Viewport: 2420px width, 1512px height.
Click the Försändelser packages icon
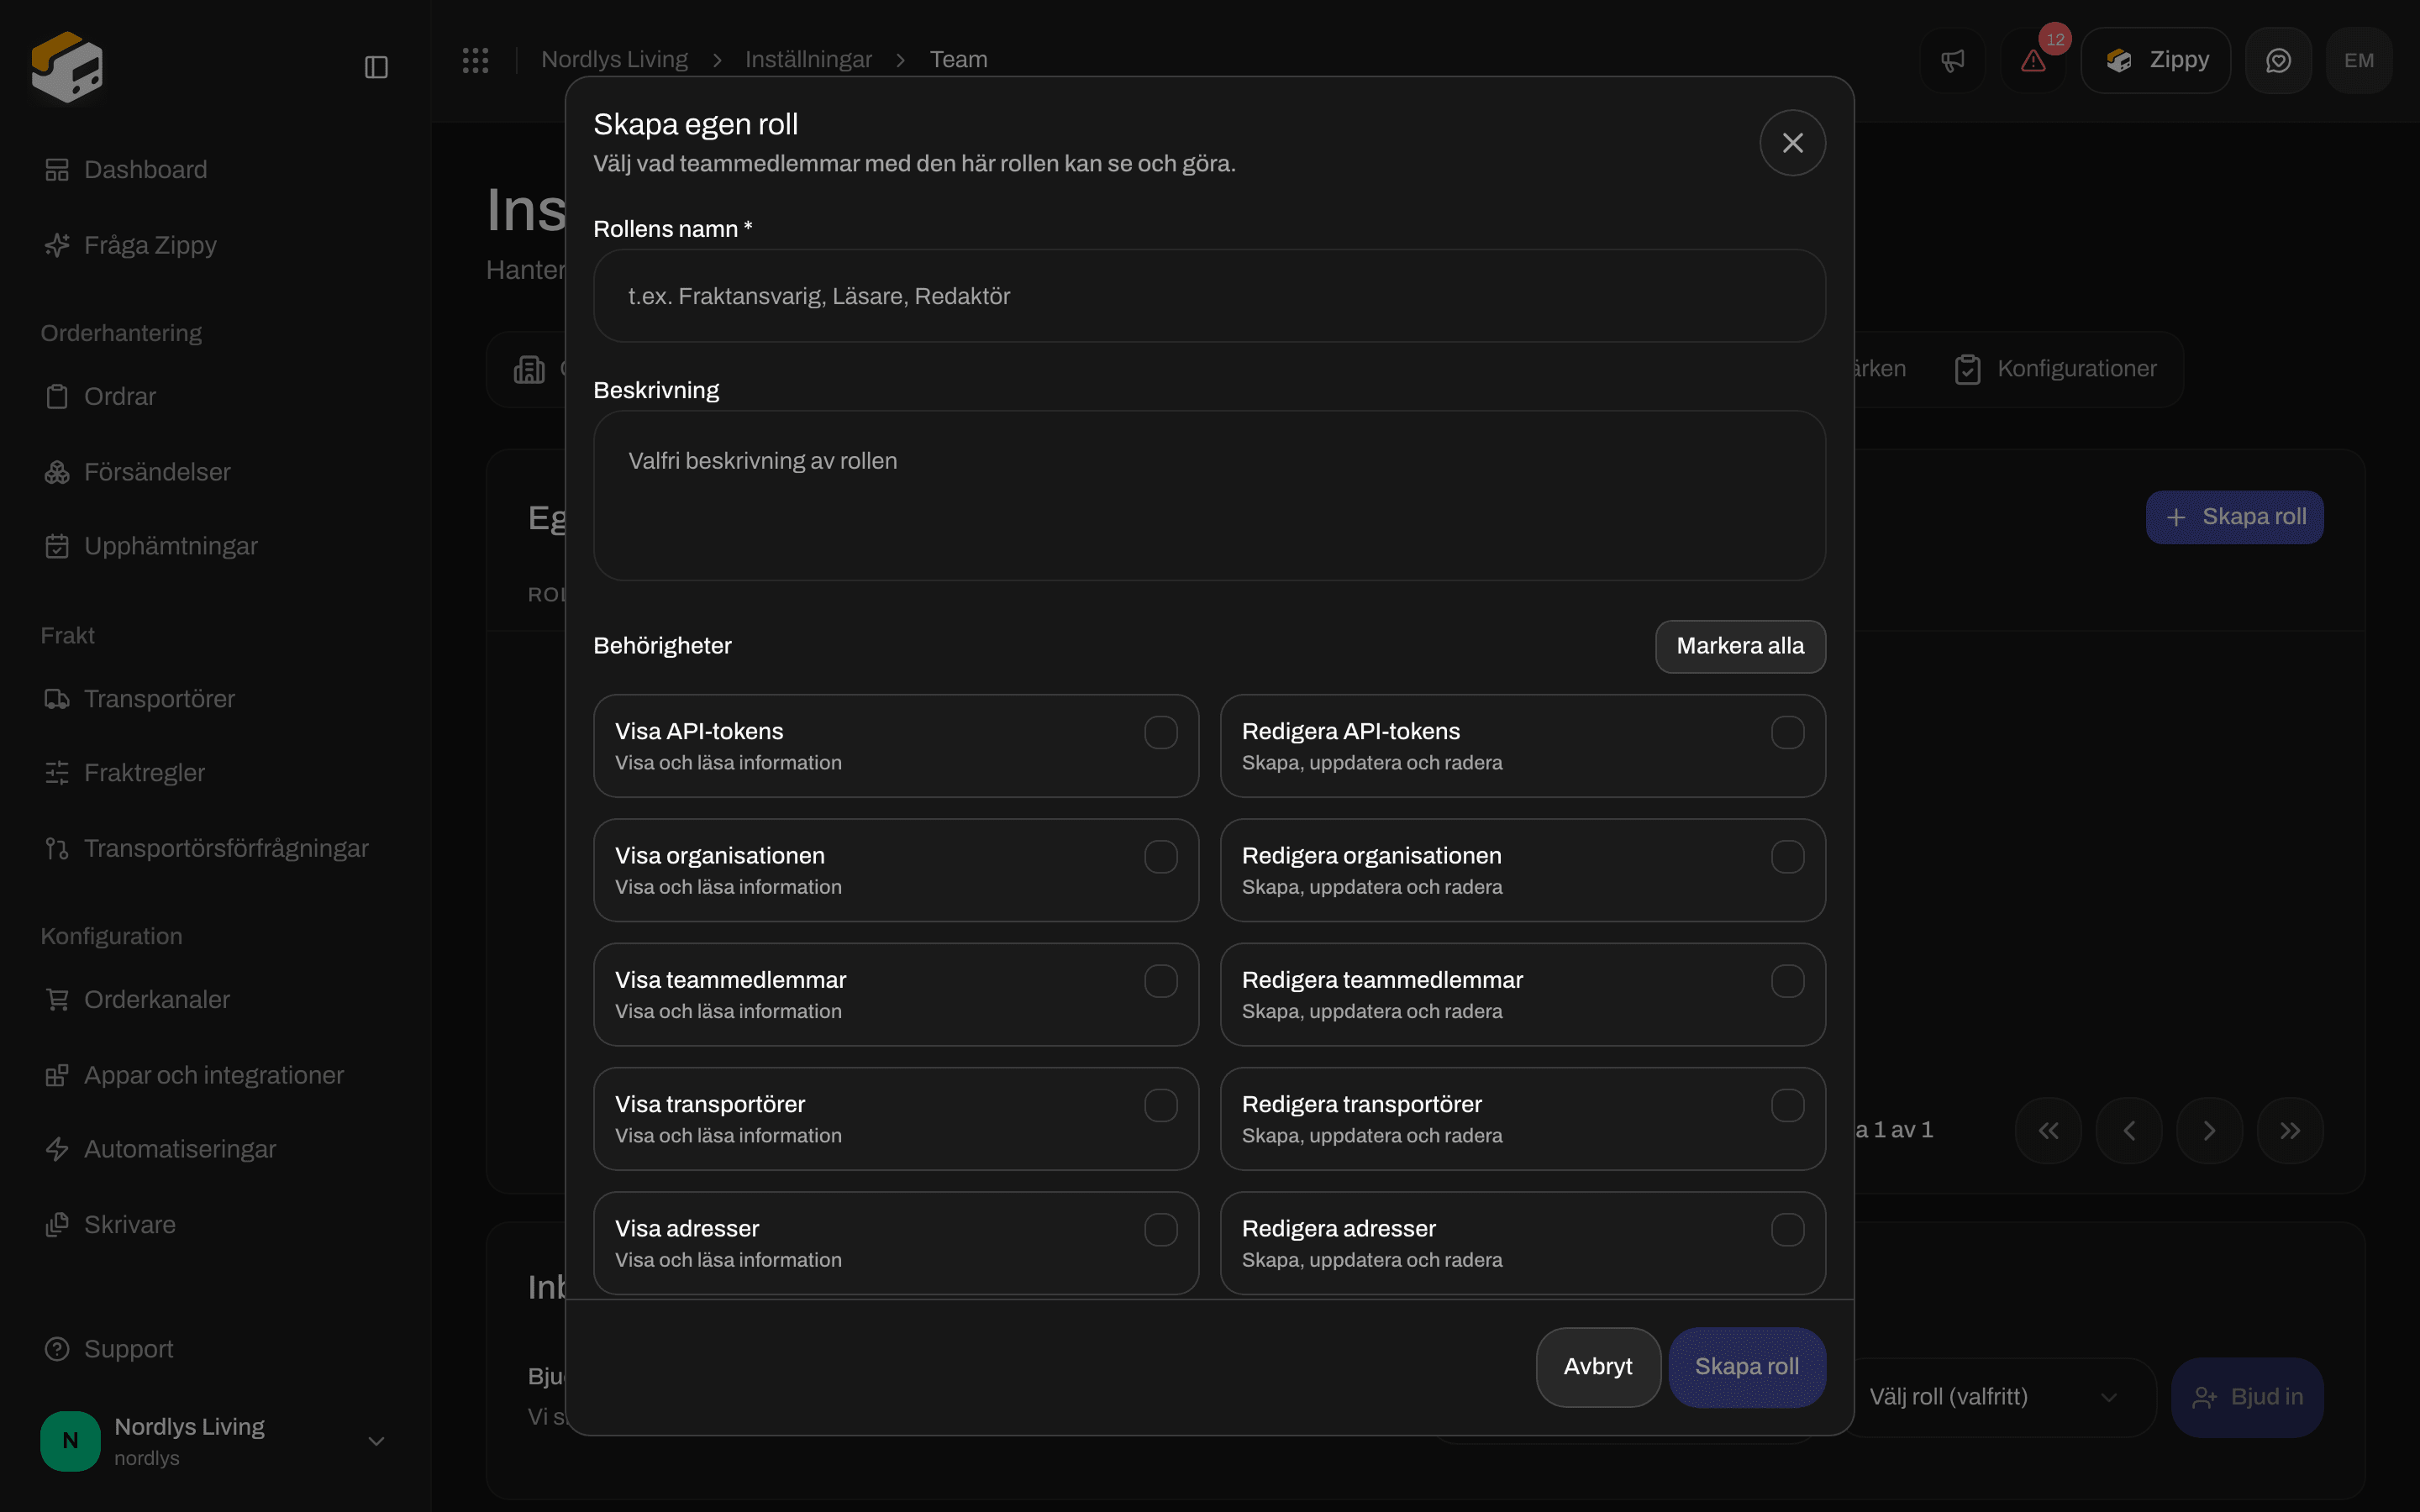(x=57, y=472)
